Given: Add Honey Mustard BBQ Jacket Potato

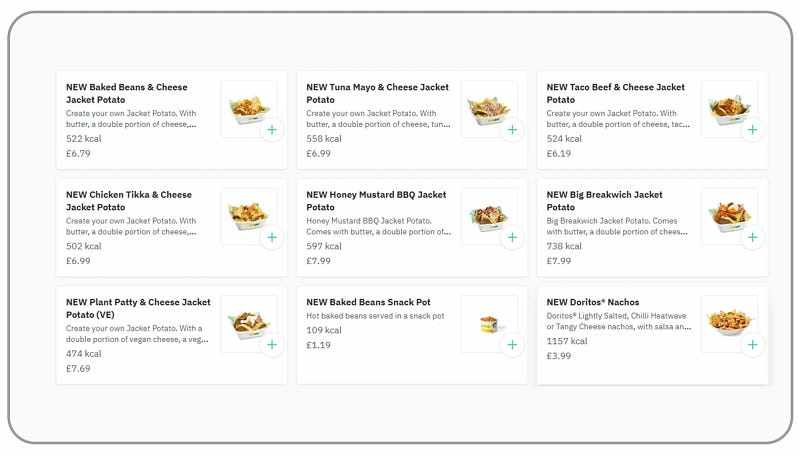Looking at the screenshot, I should pos(512,238).
